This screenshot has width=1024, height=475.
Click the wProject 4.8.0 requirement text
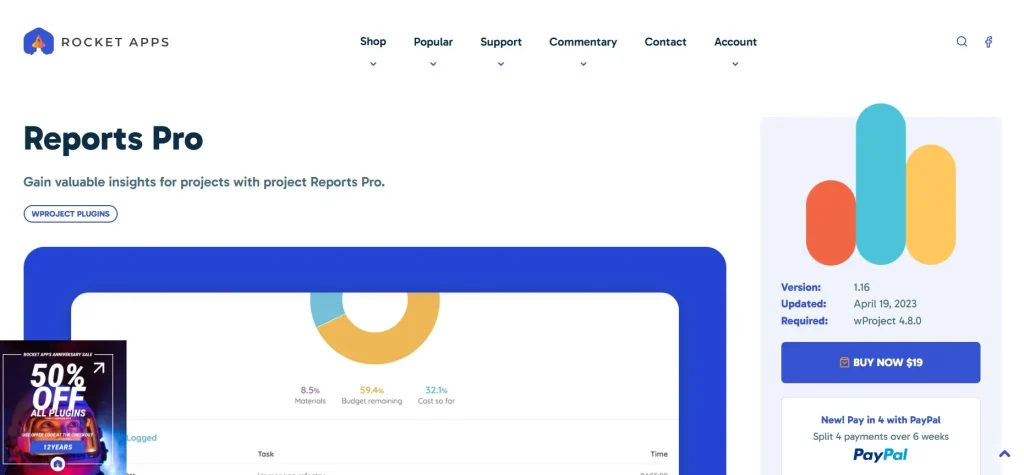tap(888, 321)
